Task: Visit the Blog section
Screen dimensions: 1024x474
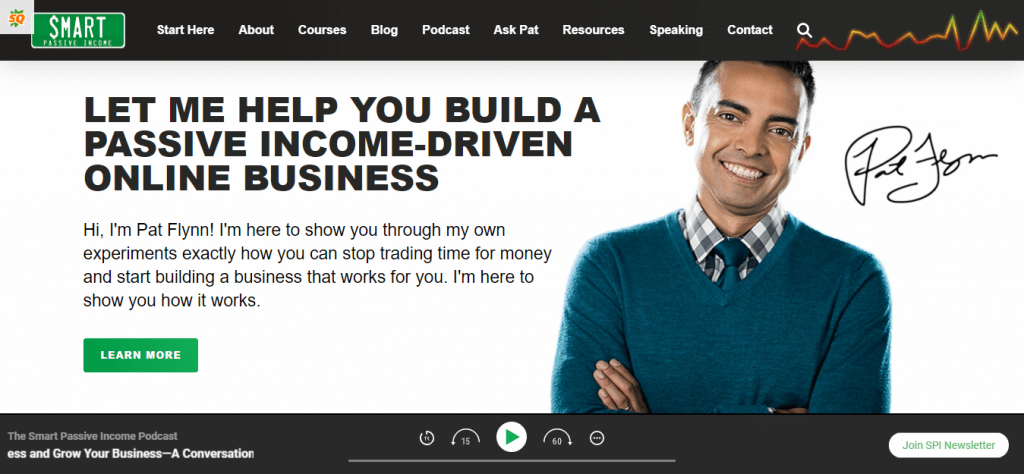Action: pyautogui.click(x=384, y=30)
